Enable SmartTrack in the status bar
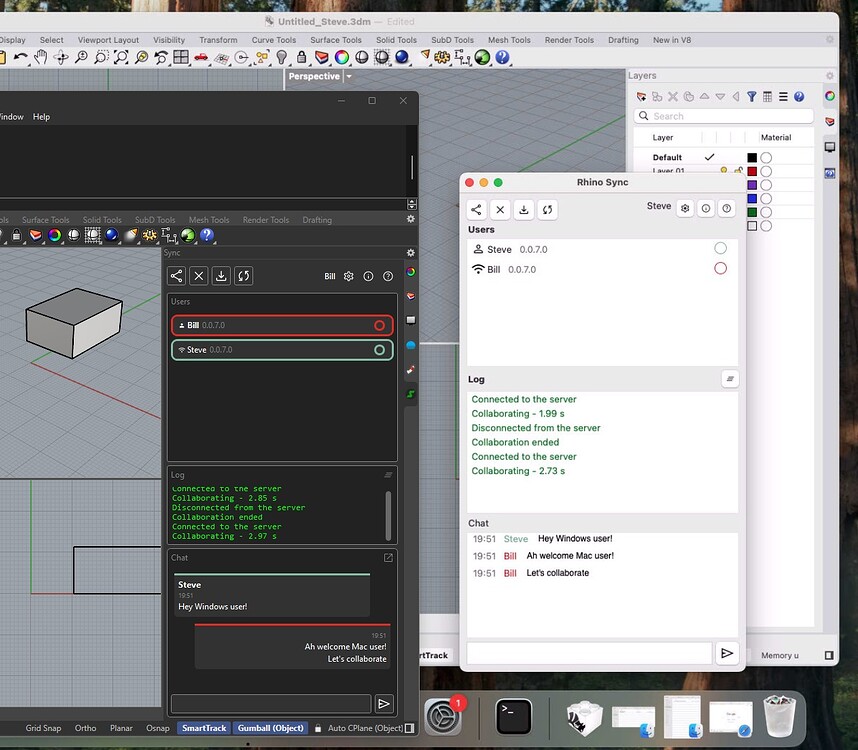This screenshot has height=750, width=858. (x=203, y=728)
